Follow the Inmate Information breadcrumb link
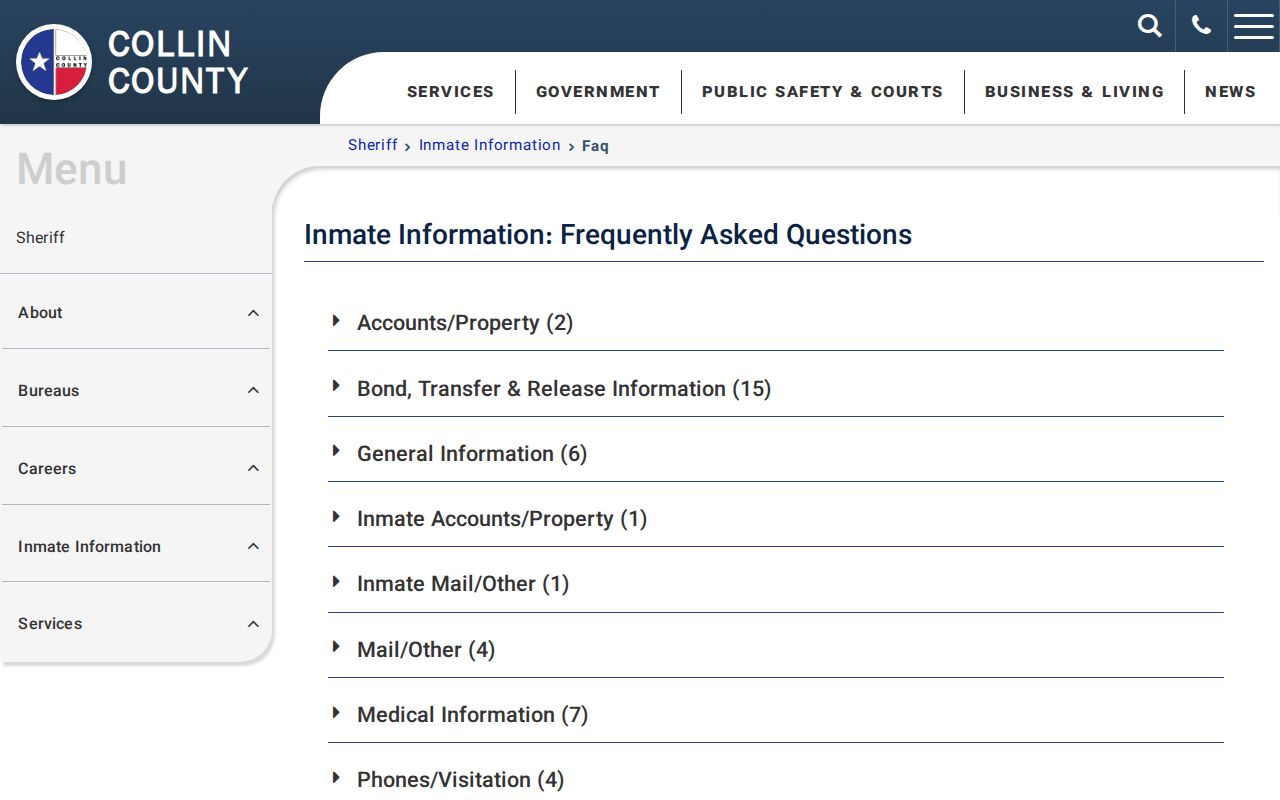Viewport: 1280px width, 800px height. click(x=490, y=145)
